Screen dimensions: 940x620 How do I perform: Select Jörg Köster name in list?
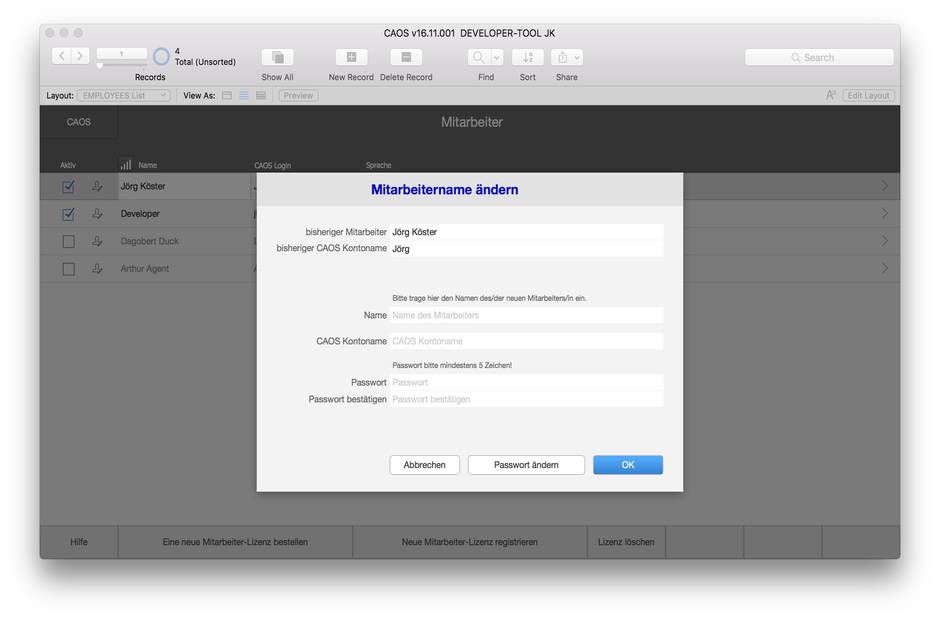pos(143,186)
